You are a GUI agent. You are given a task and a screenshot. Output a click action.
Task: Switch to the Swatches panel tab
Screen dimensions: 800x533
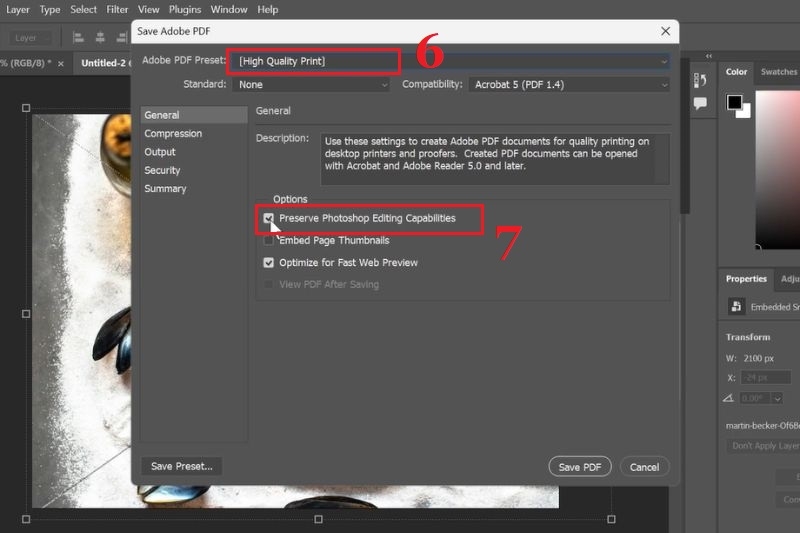coord(778,72)
